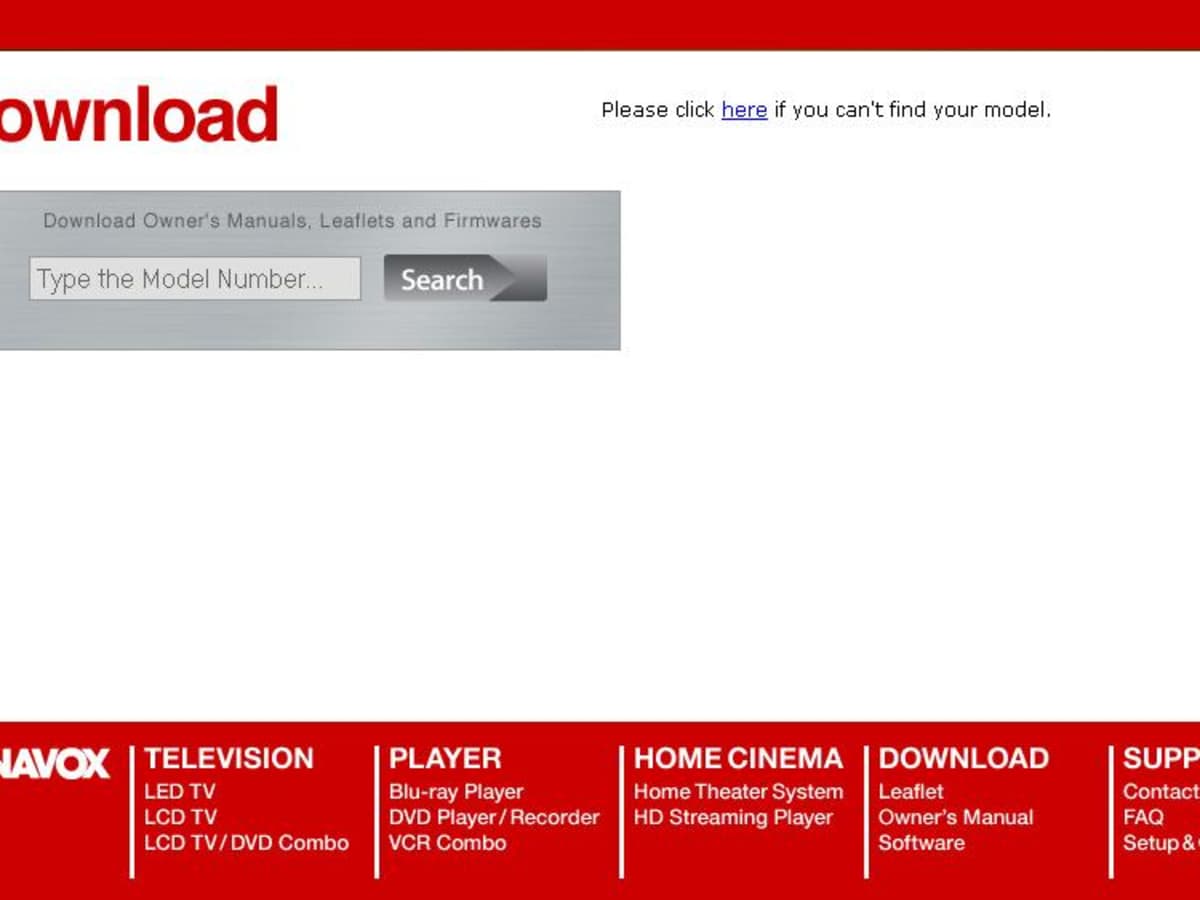Open the DVD Player/Recorder link
This screenshot has width=1200, height=900.
click(x=494, y=817)
